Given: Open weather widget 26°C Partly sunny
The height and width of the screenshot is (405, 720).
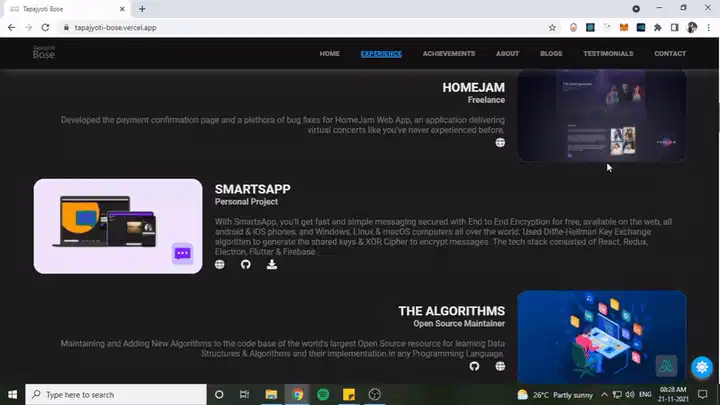Looking at the screenshot, I should [555, 394].
